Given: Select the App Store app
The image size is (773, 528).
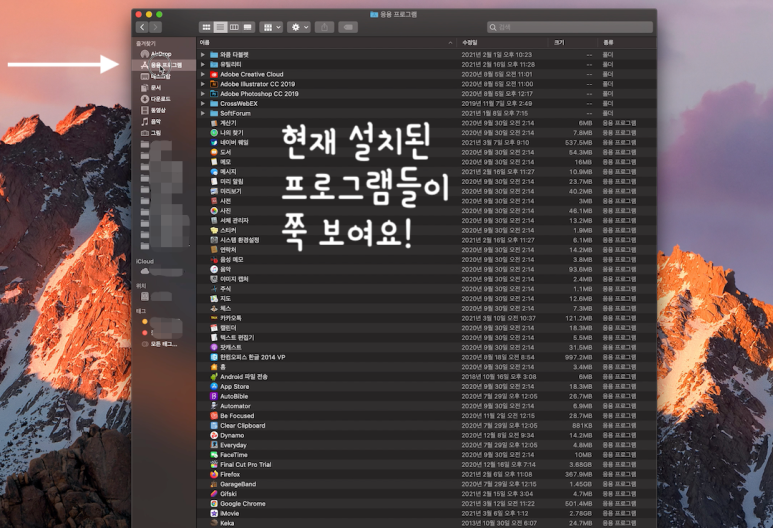Looking at the screenshot, I should tap(230, 387).
